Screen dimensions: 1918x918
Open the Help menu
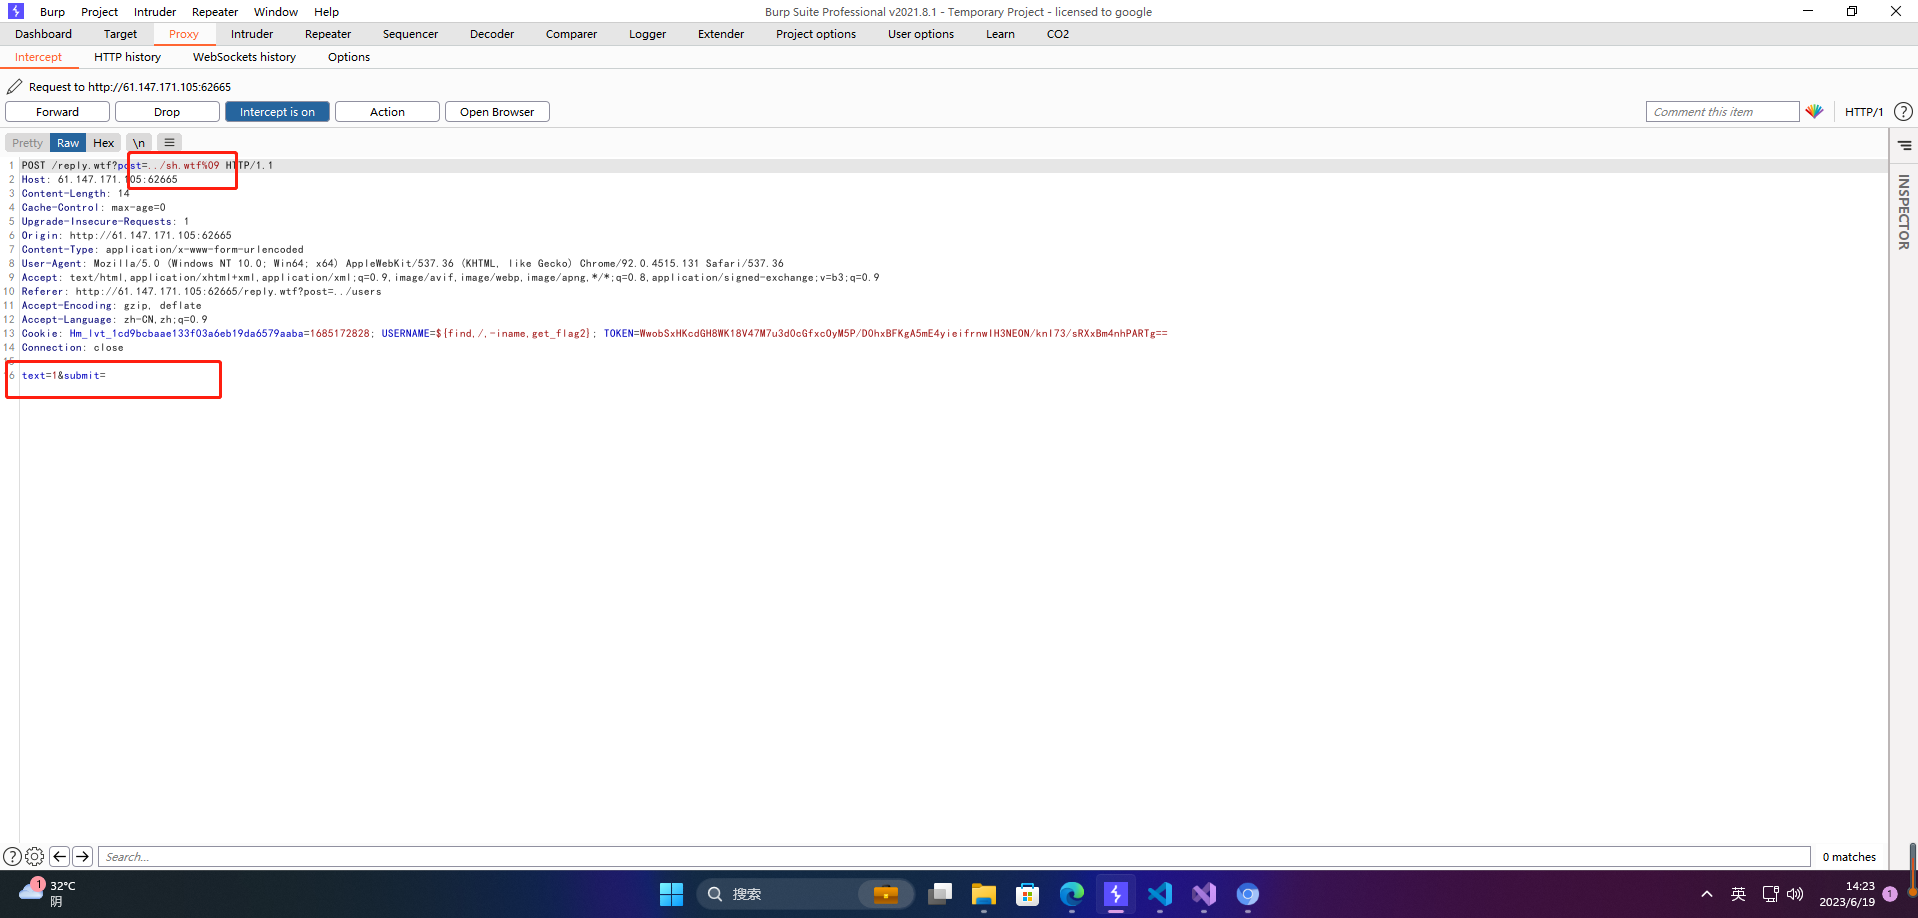[x=326, y=12]
